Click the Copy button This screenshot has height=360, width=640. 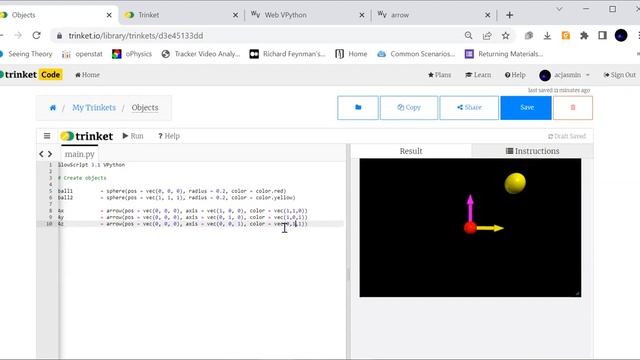409,108
